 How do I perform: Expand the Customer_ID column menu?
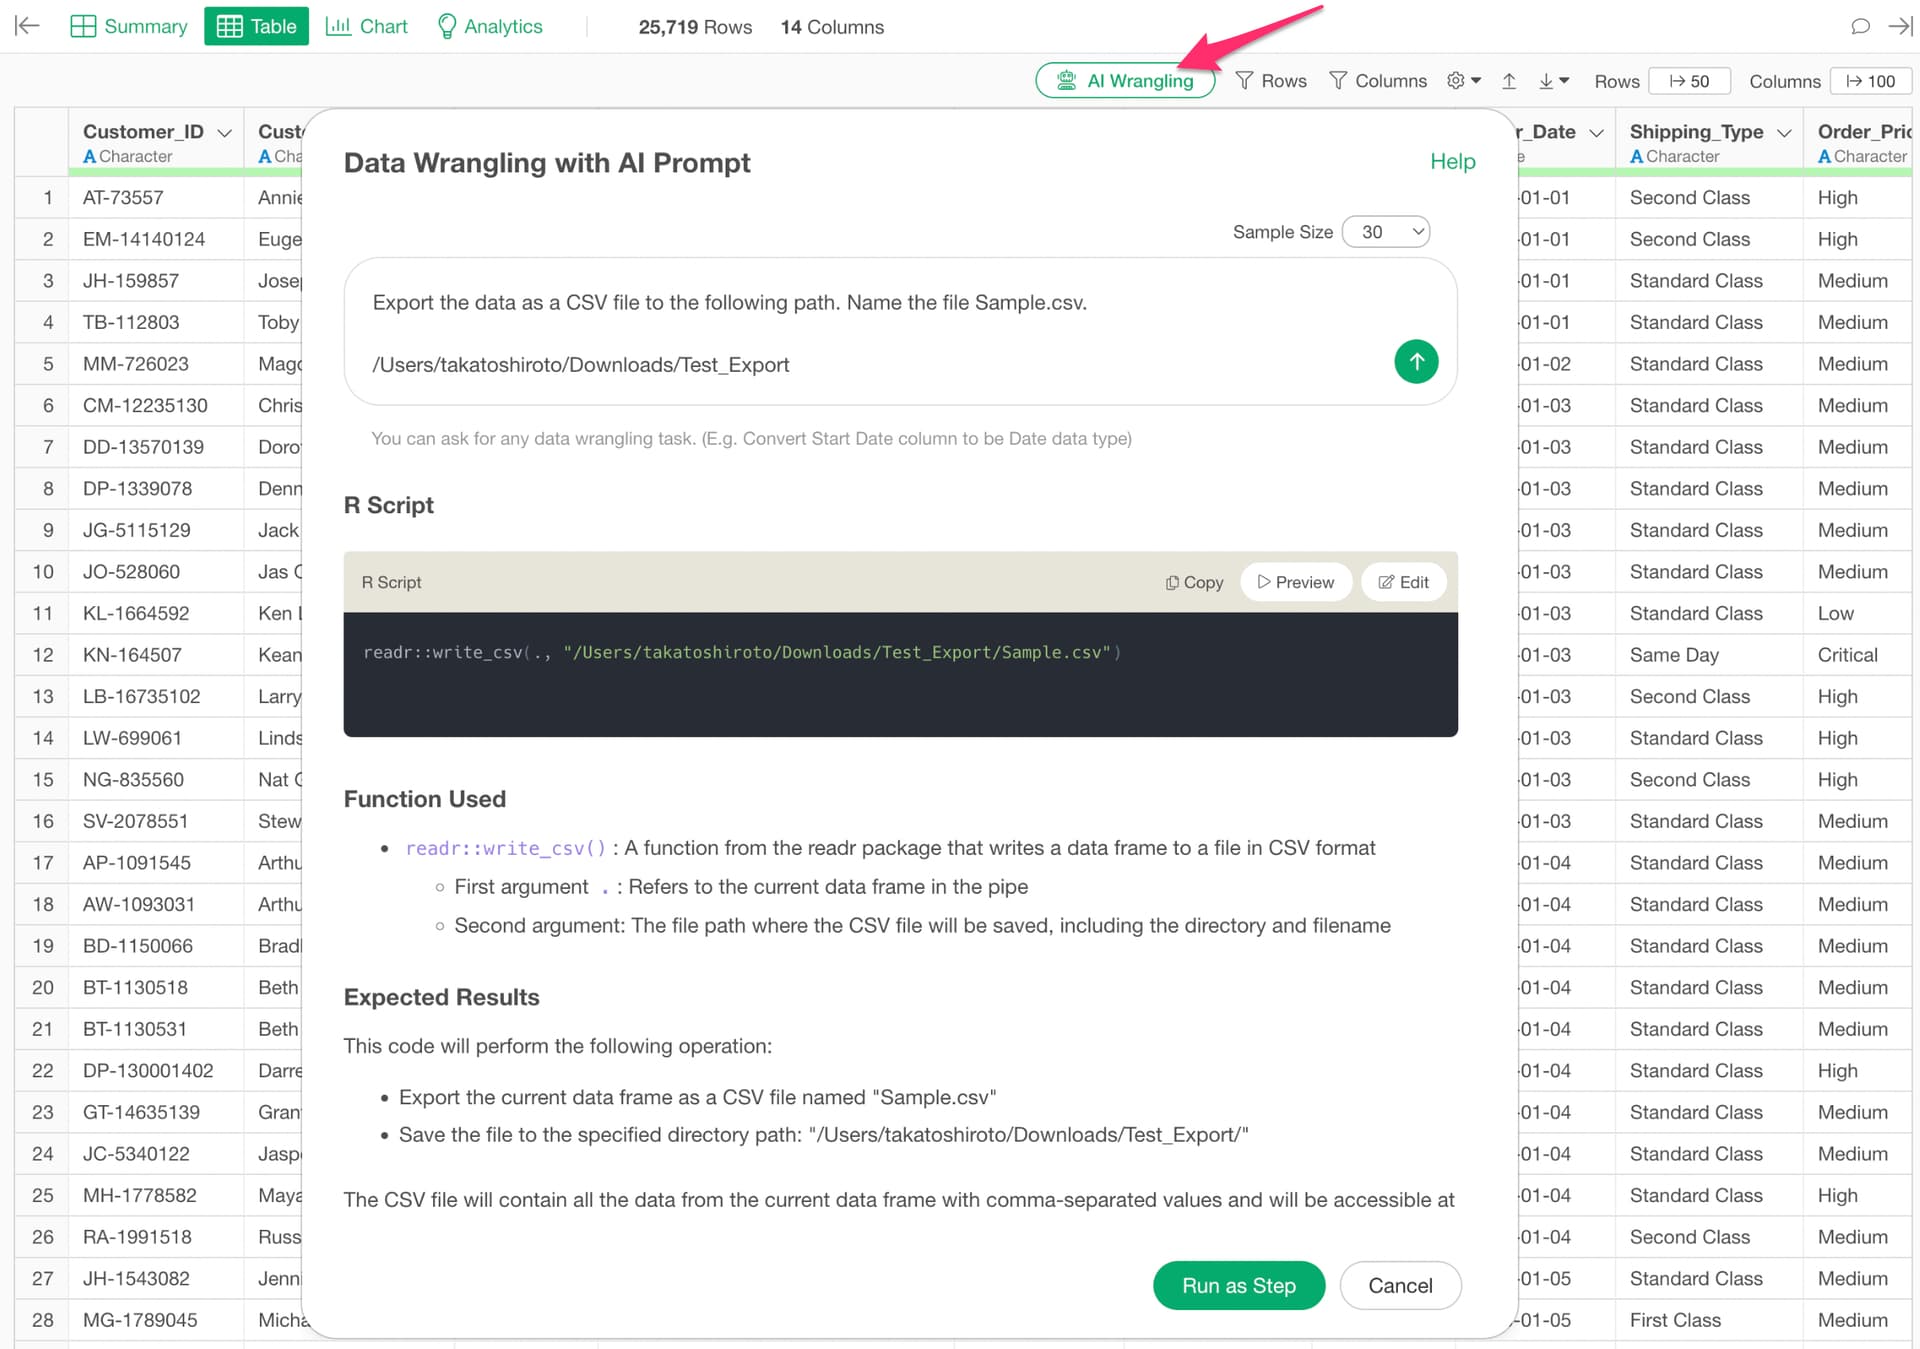tap(225, 133)
